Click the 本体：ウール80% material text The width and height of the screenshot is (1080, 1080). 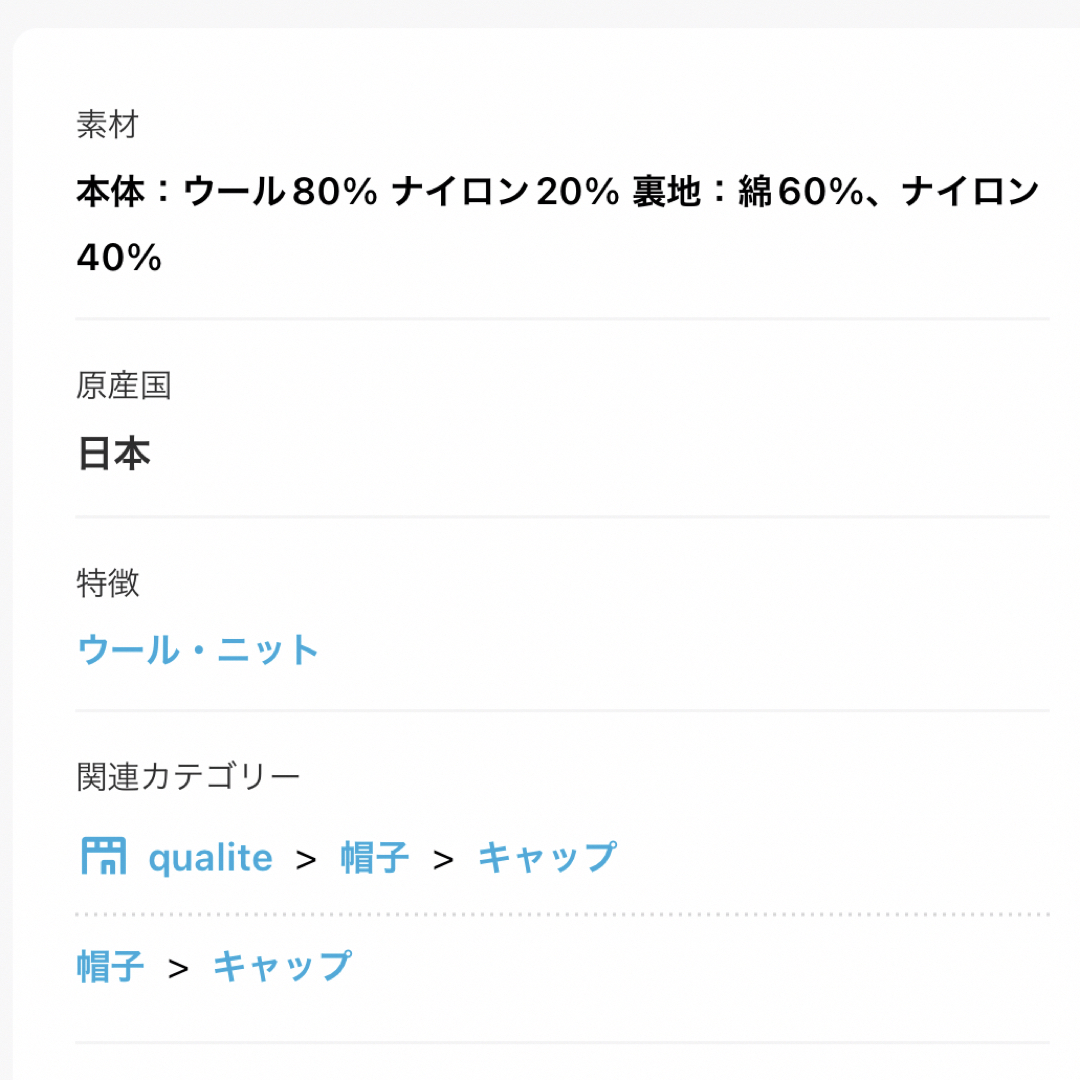pos(227,191)
